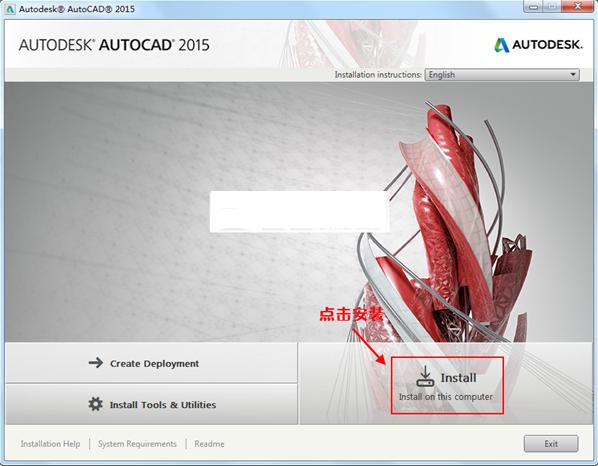Minimize the AutoCAD 2015 installer window
This screenshot has height=466, width=598.
pos(533,6)
